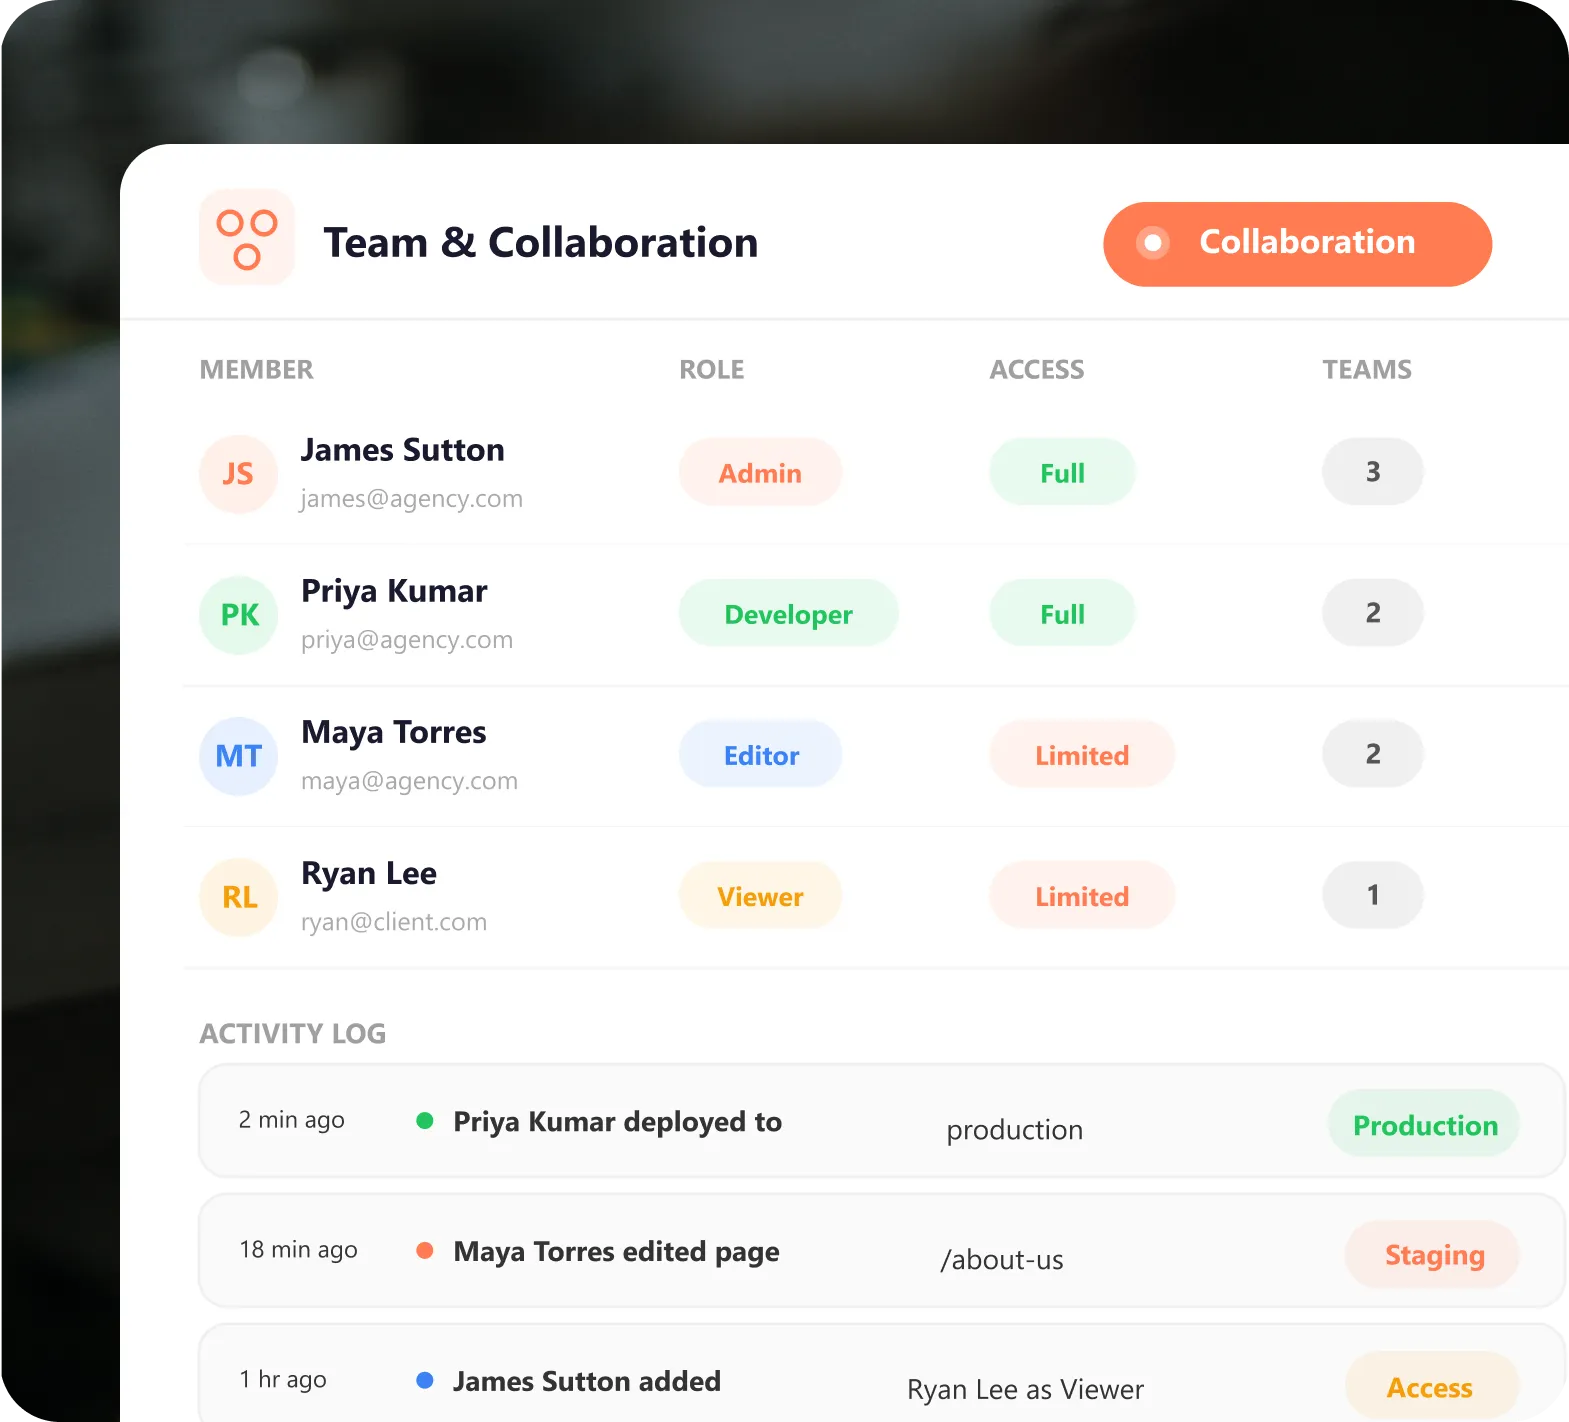Click the email priya@agency.com

[407, 640]
